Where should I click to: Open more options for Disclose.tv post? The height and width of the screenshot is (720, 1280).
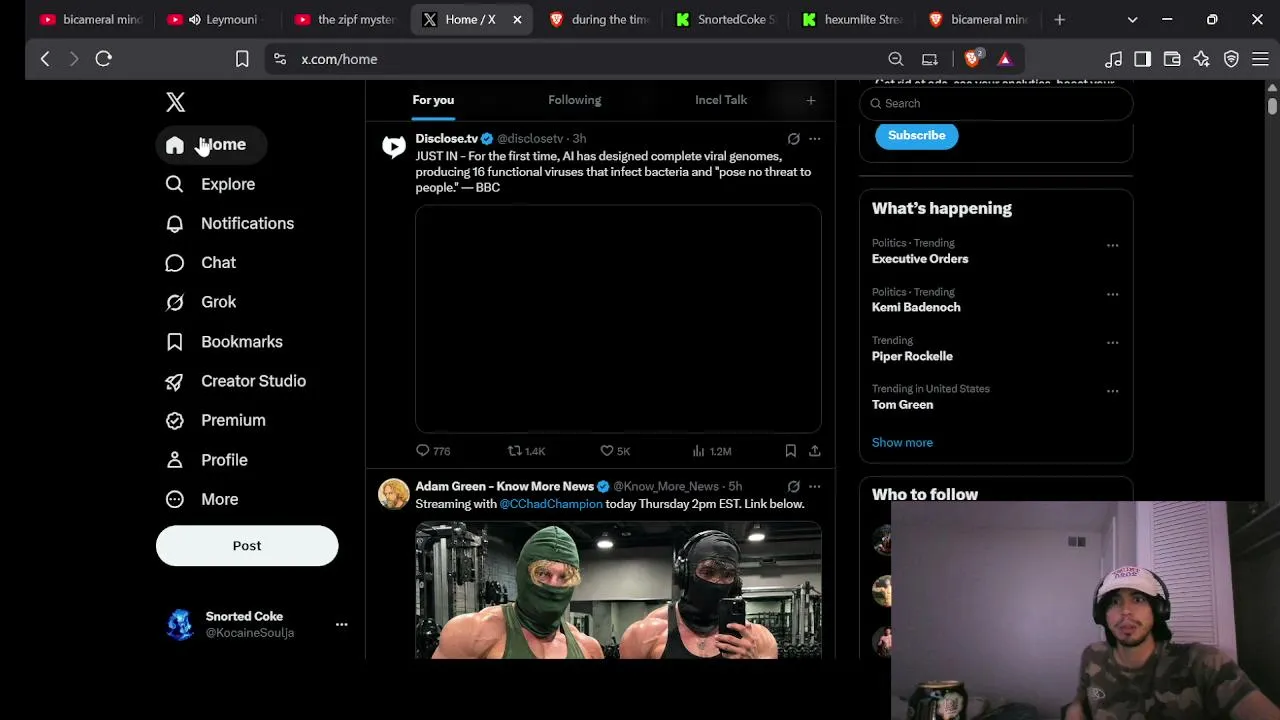click(x=815, y=139)
